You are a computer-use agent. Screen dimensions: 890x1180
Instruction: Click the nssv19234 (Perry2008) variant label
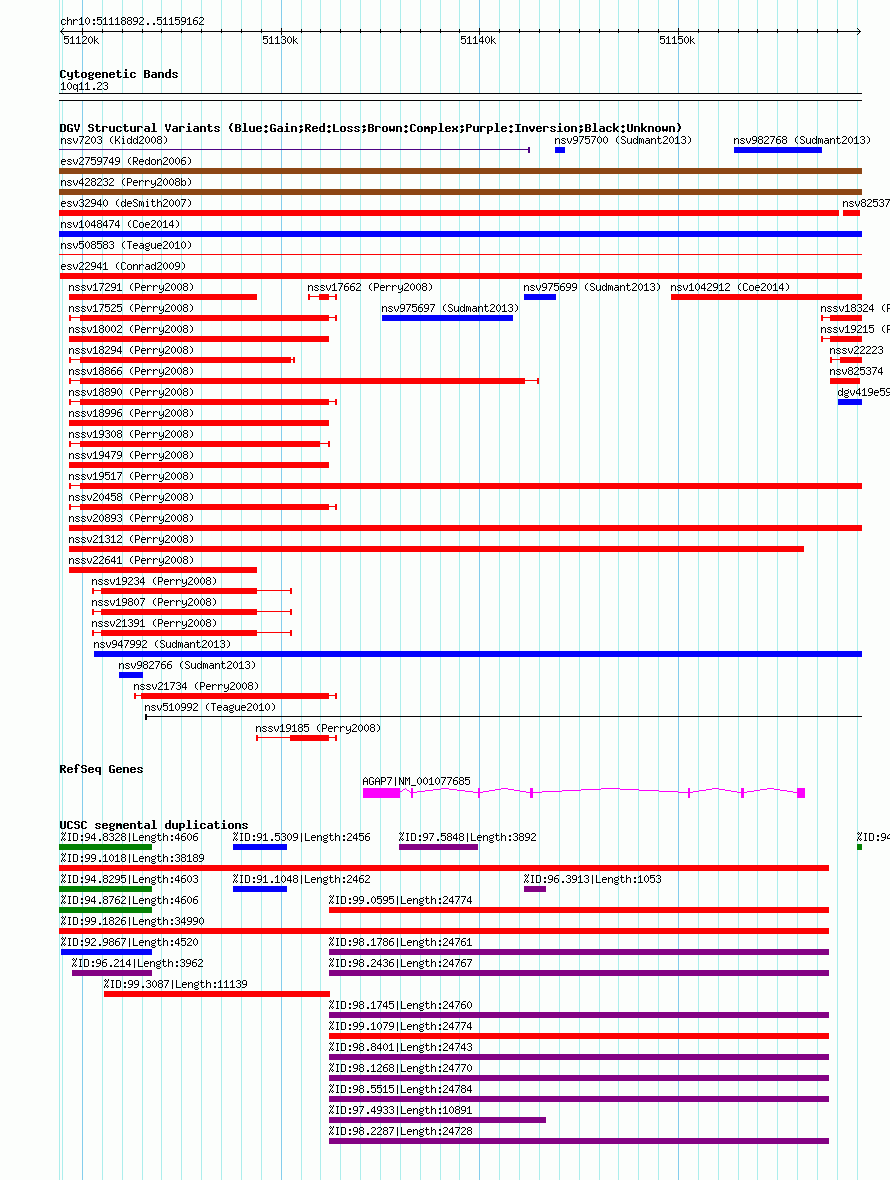pos(154,582)
